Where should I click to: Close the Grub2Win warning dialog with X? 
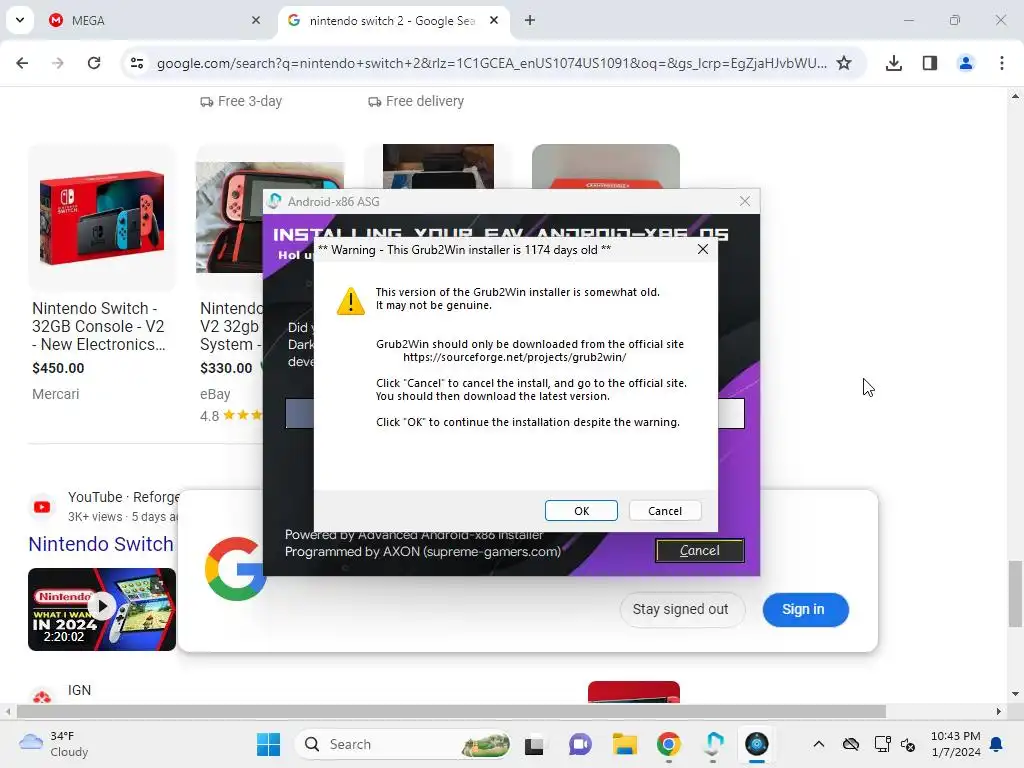703,249
